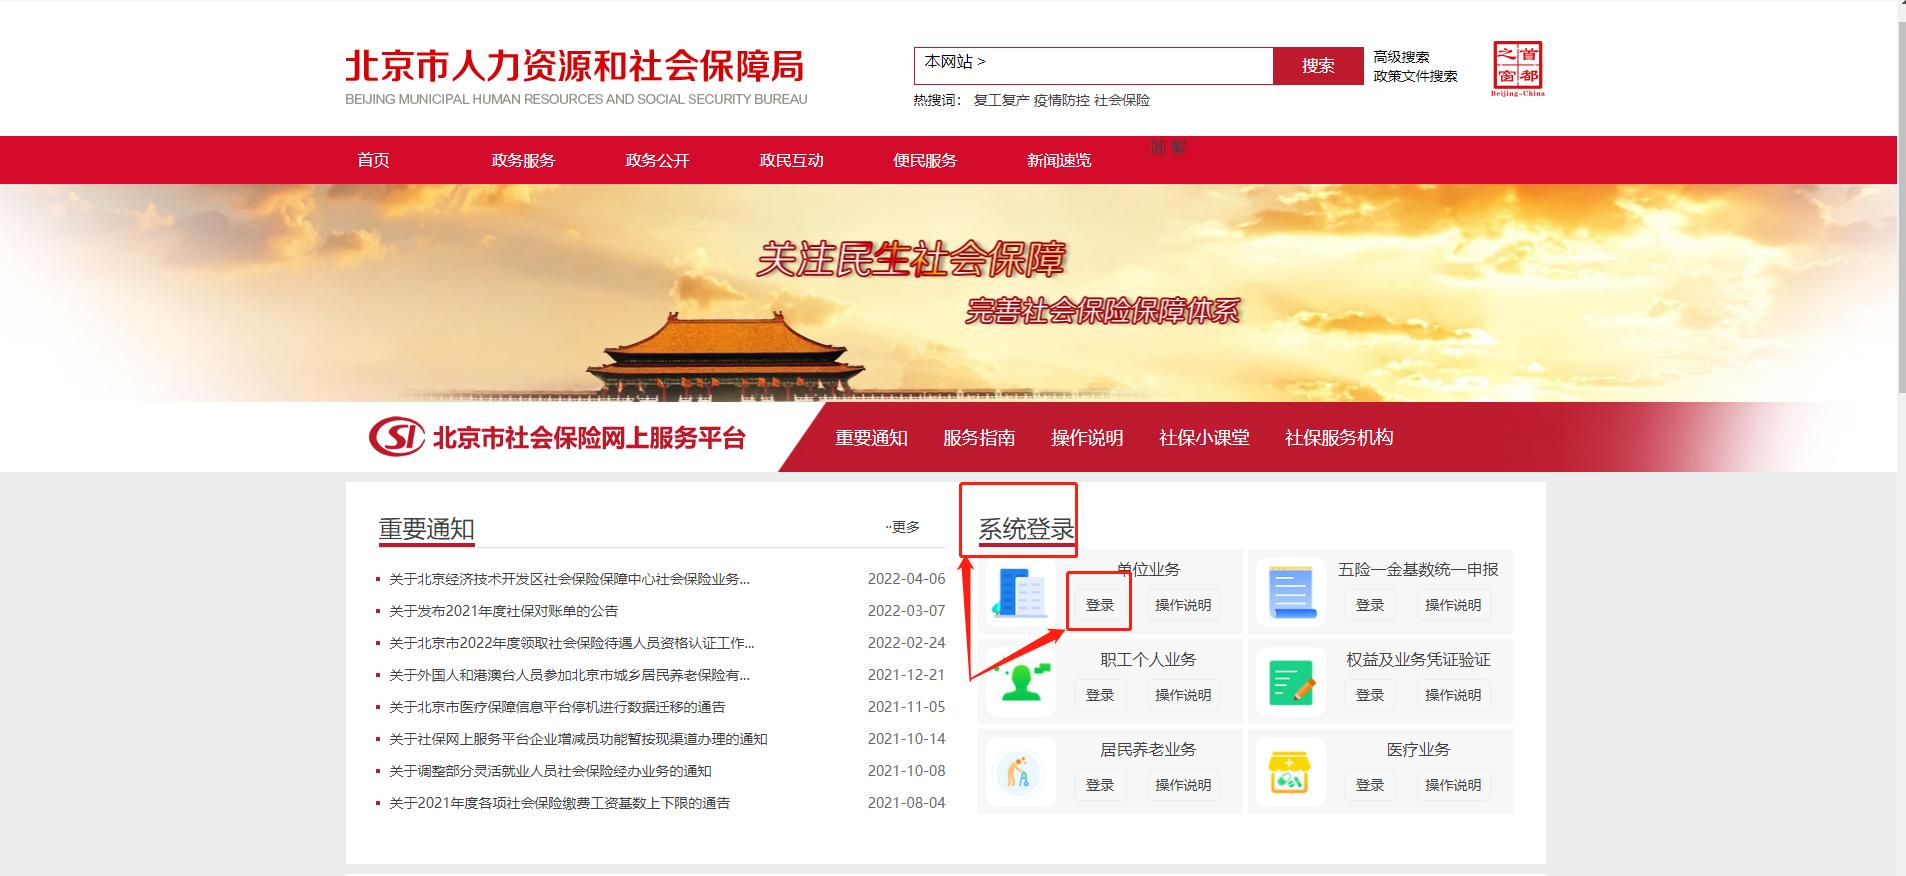Click the 居民养老业务 elderly icon

point(1020,771)
